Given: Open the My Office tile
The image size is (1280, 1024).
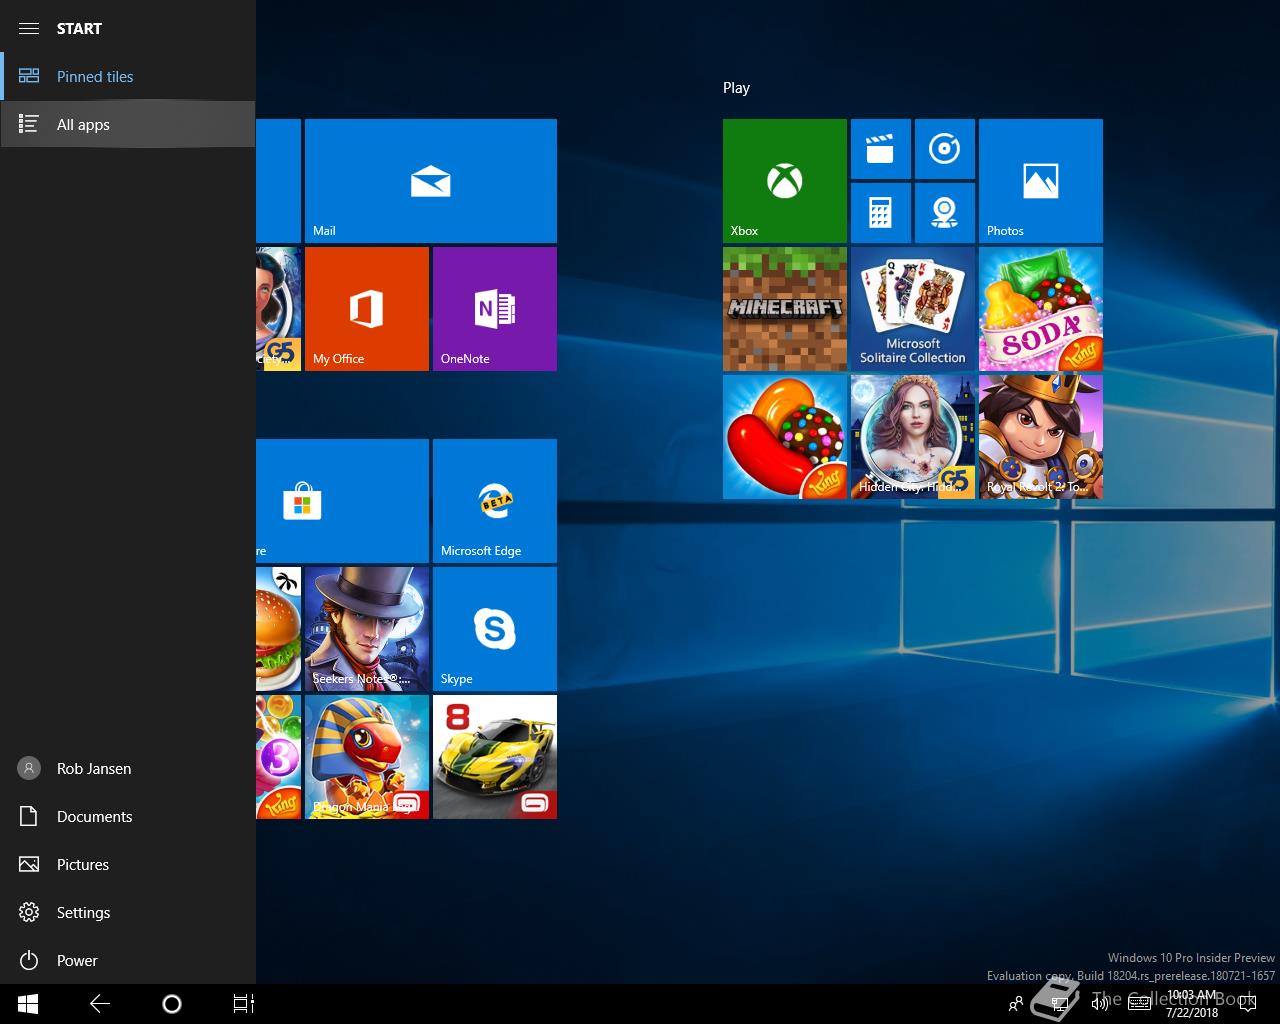Looking at the screenshot, I should (x=366, y=309).
